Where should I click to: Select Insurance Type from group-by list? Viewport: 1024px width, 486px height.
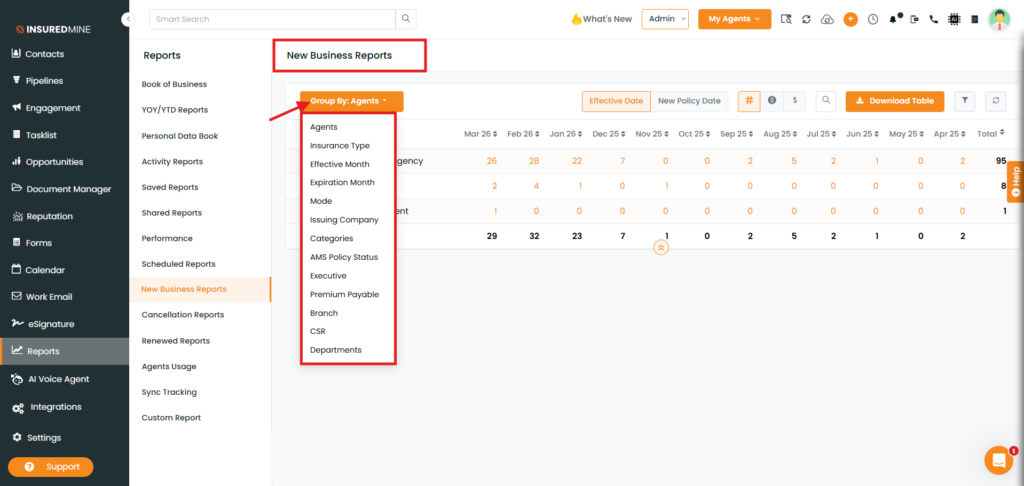pos(339,146)
